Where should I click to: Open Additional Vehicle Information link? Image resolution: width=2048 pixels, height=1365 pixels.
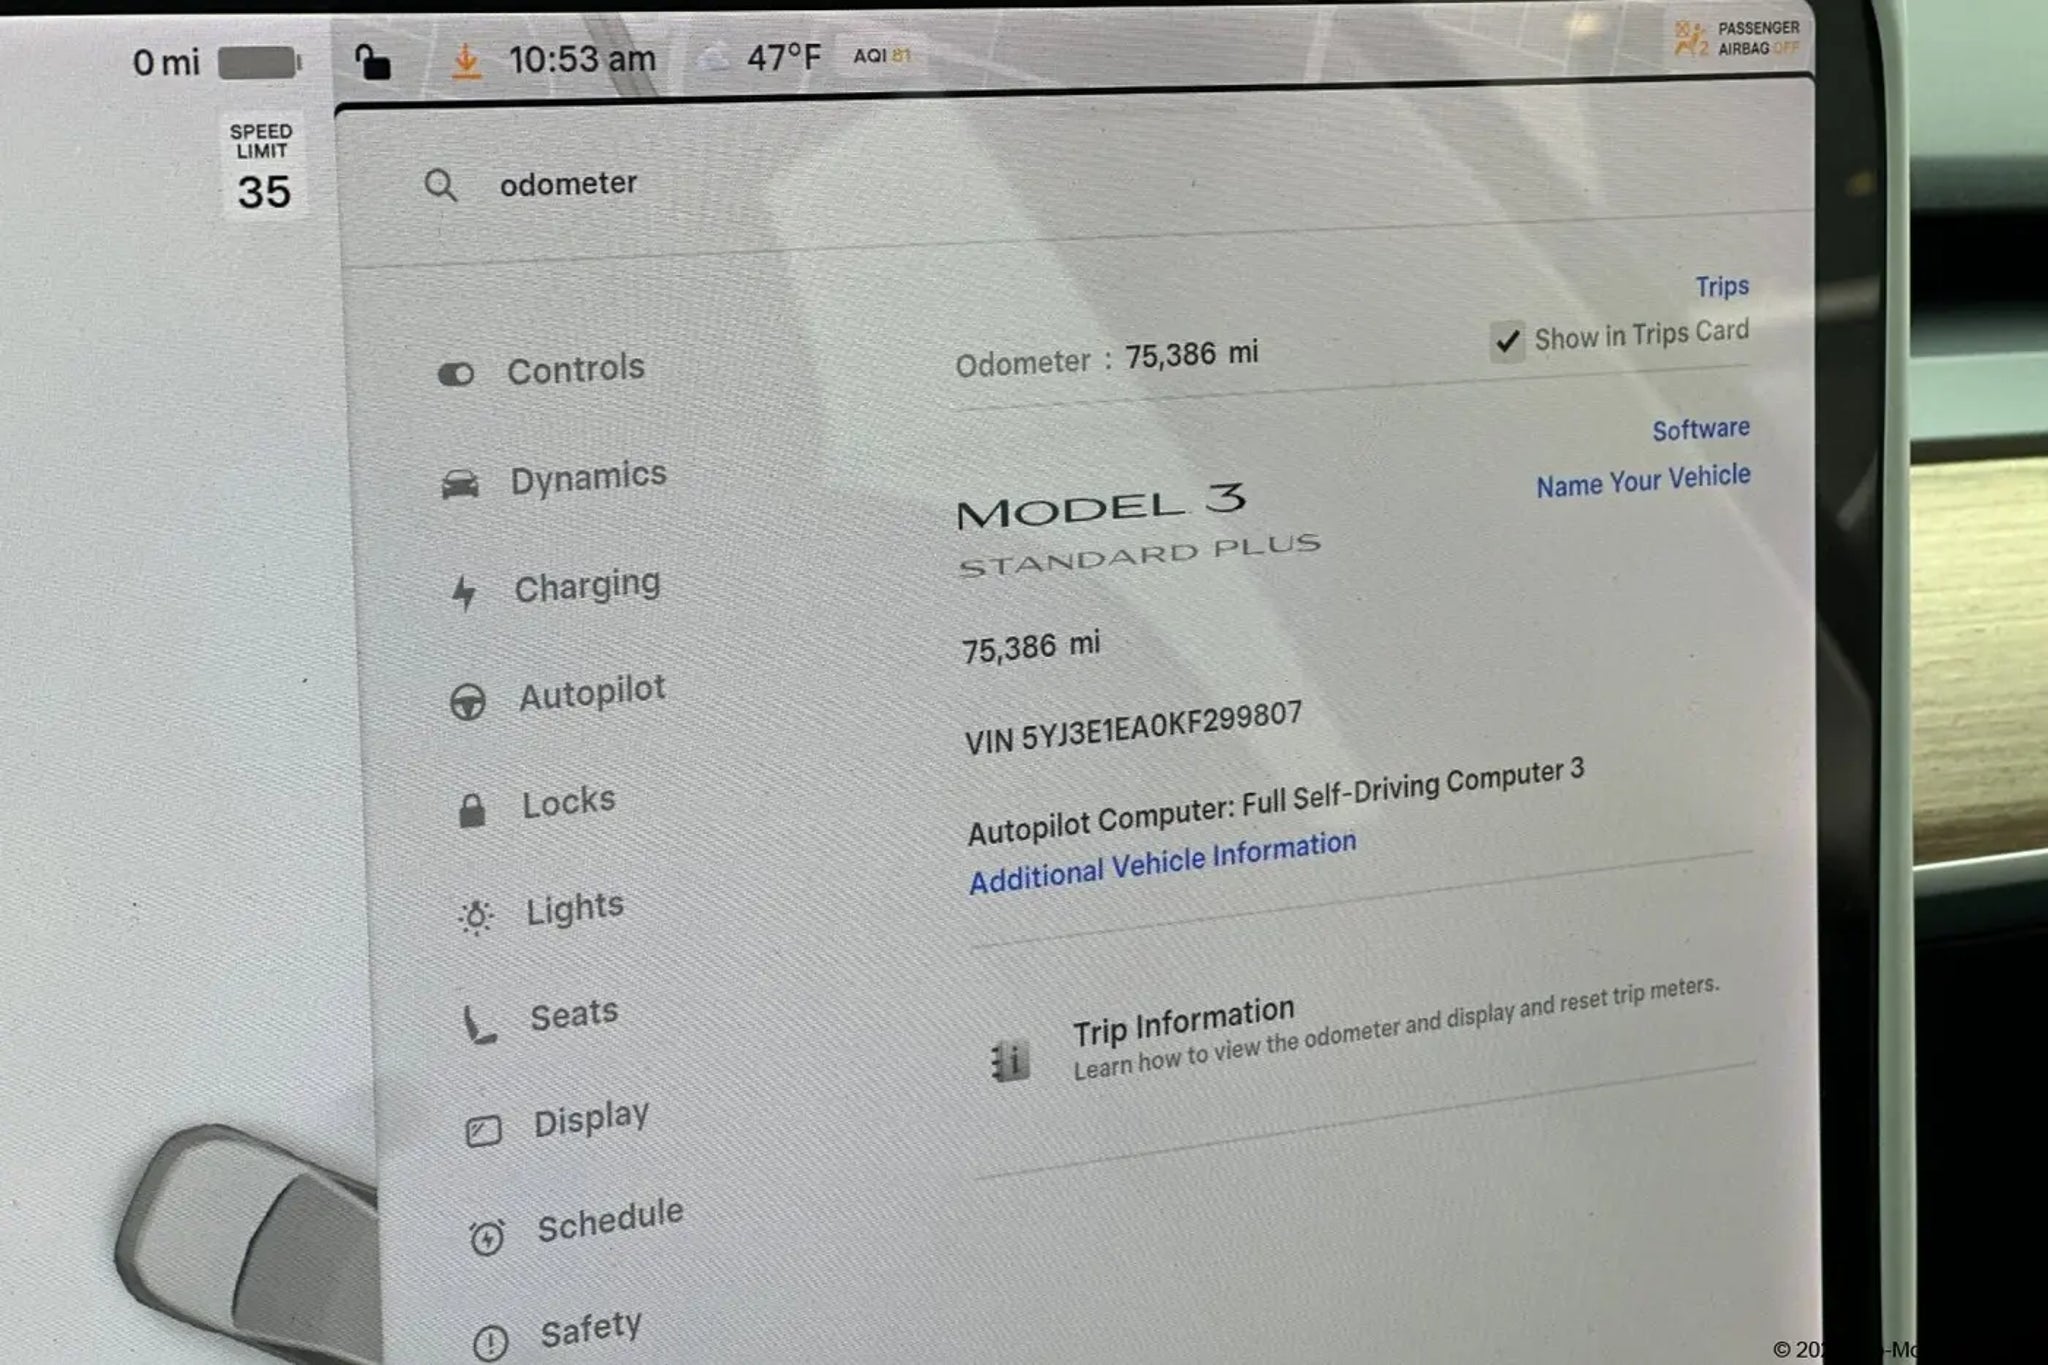[x=1163, y=861]
